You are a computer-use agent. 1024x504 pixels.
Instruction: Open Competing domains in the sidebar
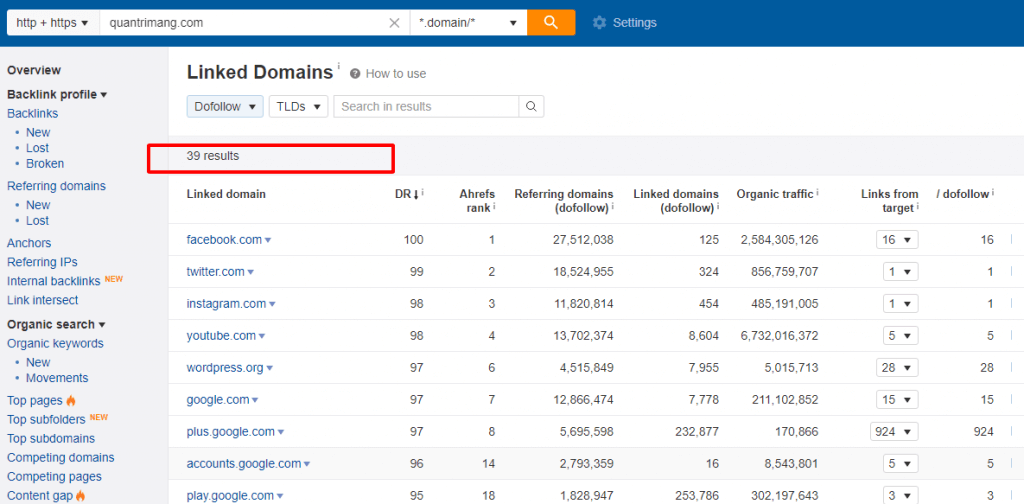[x=61, y=457]
